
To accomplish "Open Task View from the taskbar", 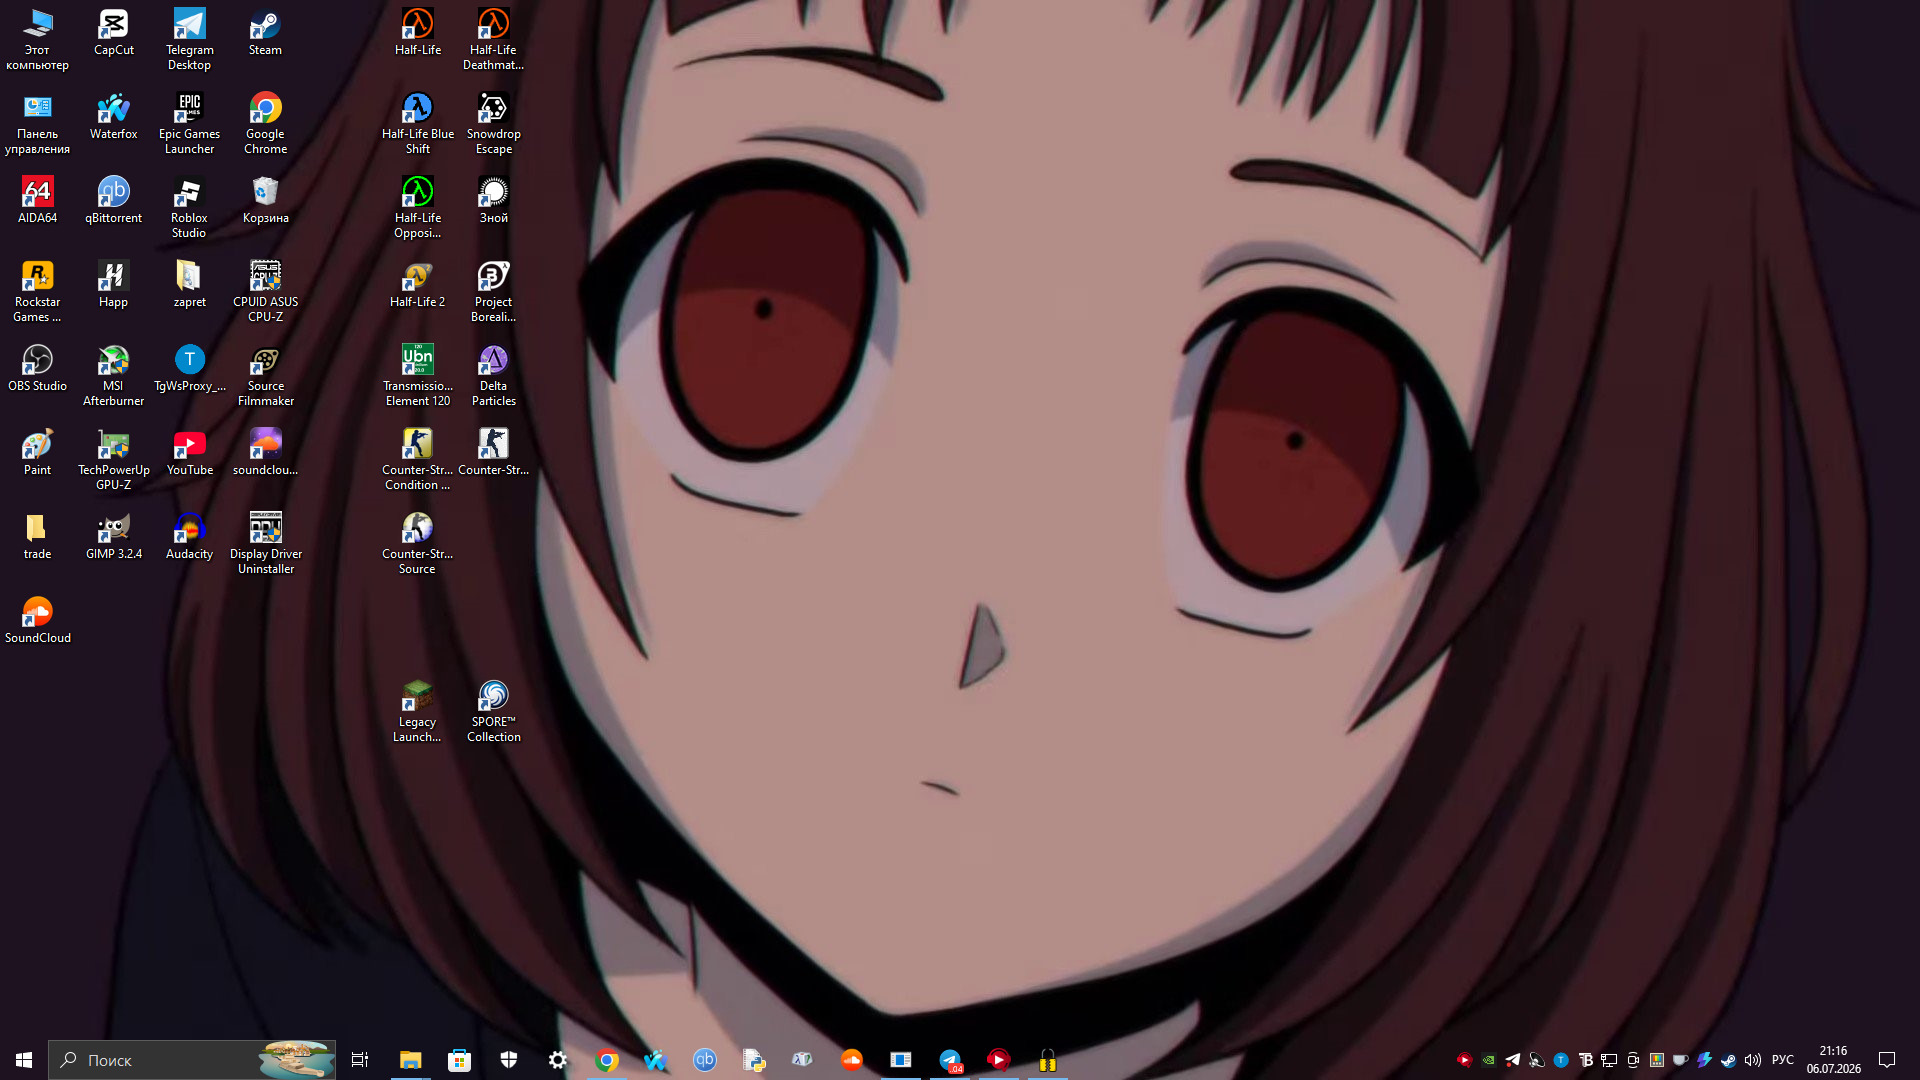I will coord(360,1060).
